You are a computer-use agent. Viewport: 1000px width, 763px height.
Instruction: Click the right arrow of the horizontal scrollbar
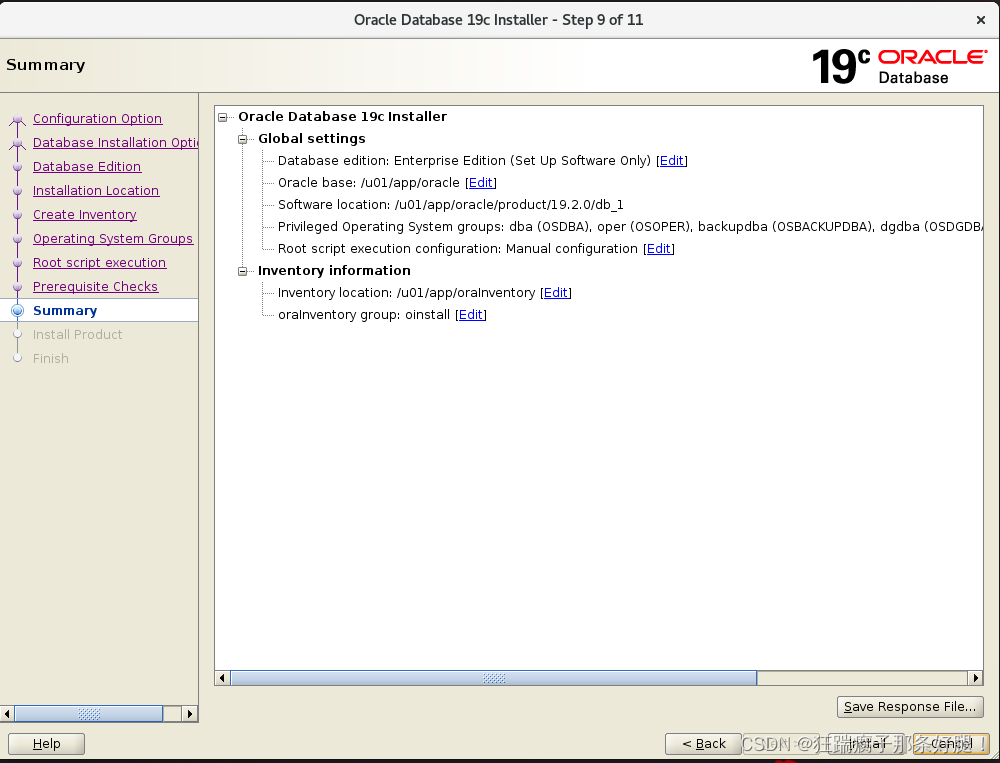[x=976, y=677]
